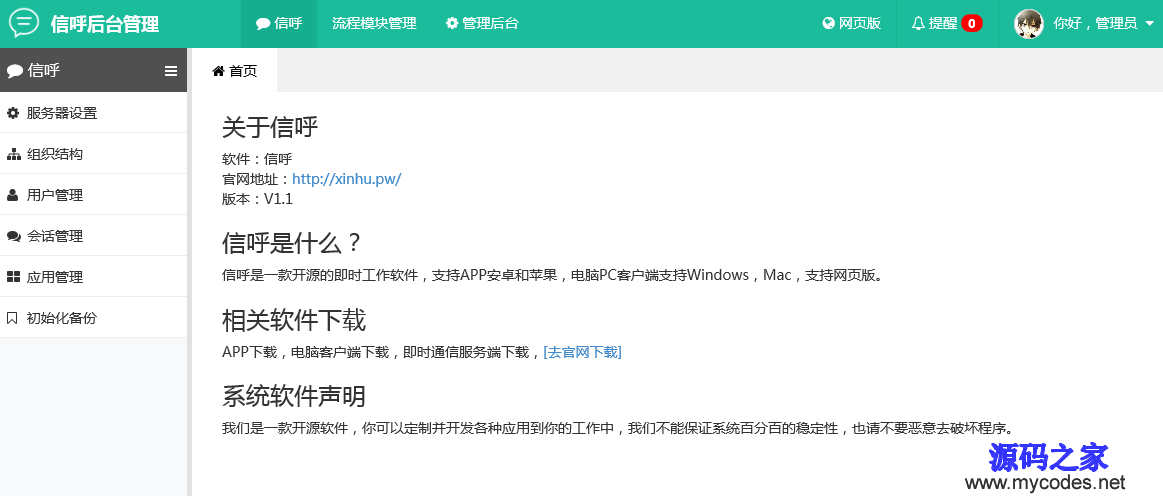The height and width of the screenshot is (496, 1163).
Task: Open 组织结构 in the sidebar
Action: click(x=93, y=154)
